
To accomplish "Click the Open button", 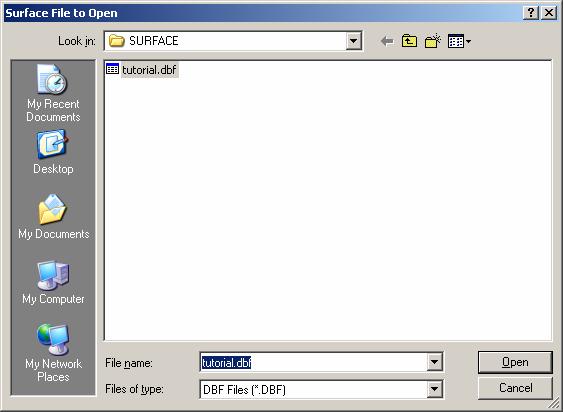I will coord(515,362).
